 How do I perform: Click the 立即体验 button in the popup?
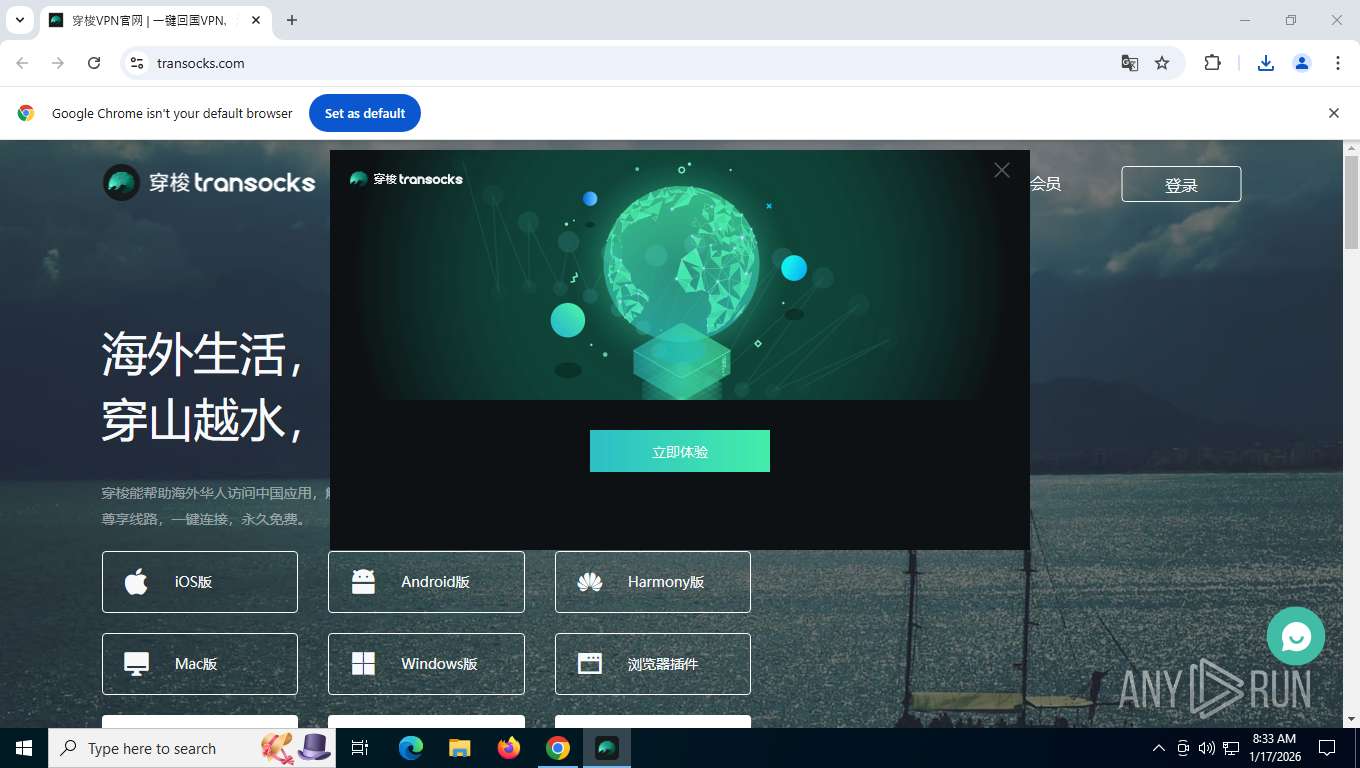680,451
